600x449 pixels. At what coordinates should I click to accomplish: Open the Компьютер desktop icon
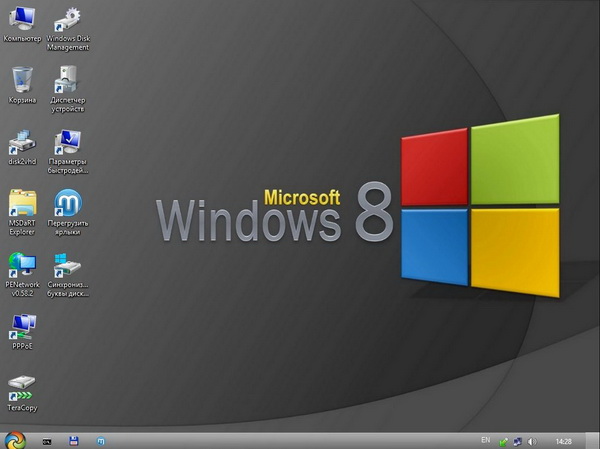click(x=22, y=19)
